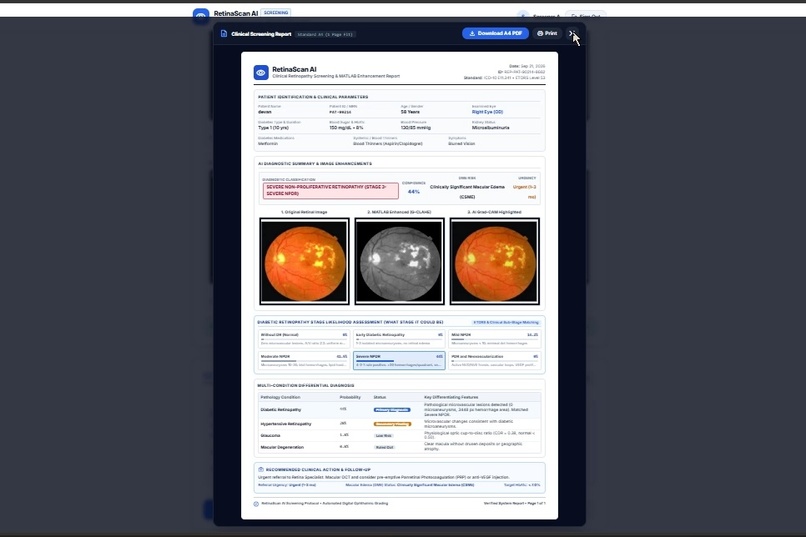Click the Standard A4 page fit label
Image resolution: width=806 pixels, height=537 pixels.
(325, 34)
